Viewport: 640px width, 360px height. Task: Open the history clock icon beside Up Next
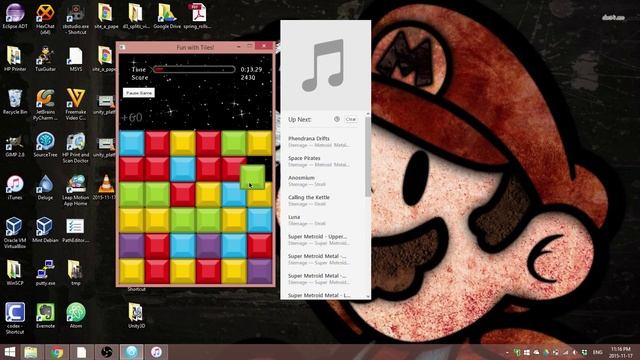click(x=337, y=119)
